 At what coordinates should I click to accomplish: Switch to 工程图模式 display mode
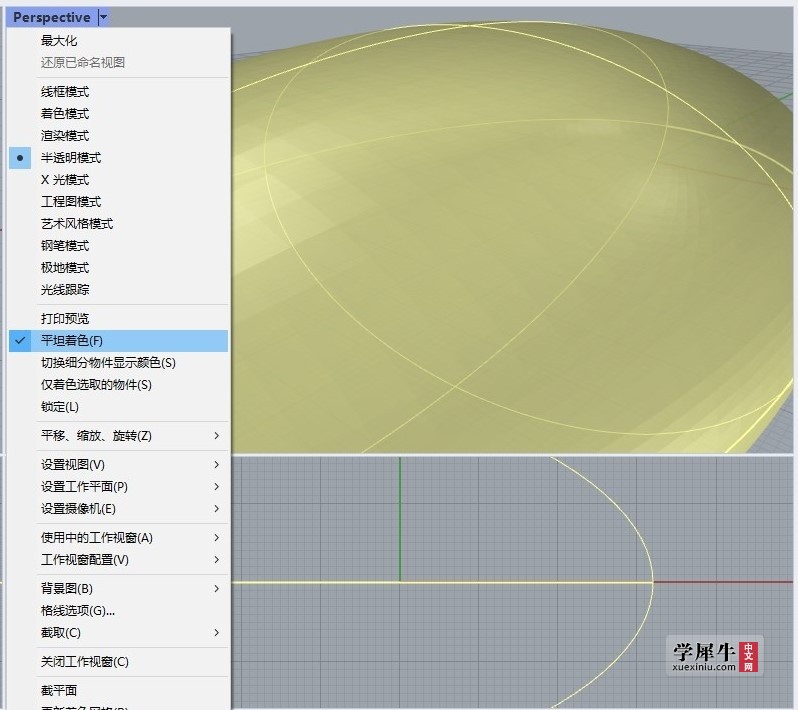coord(119,202)
